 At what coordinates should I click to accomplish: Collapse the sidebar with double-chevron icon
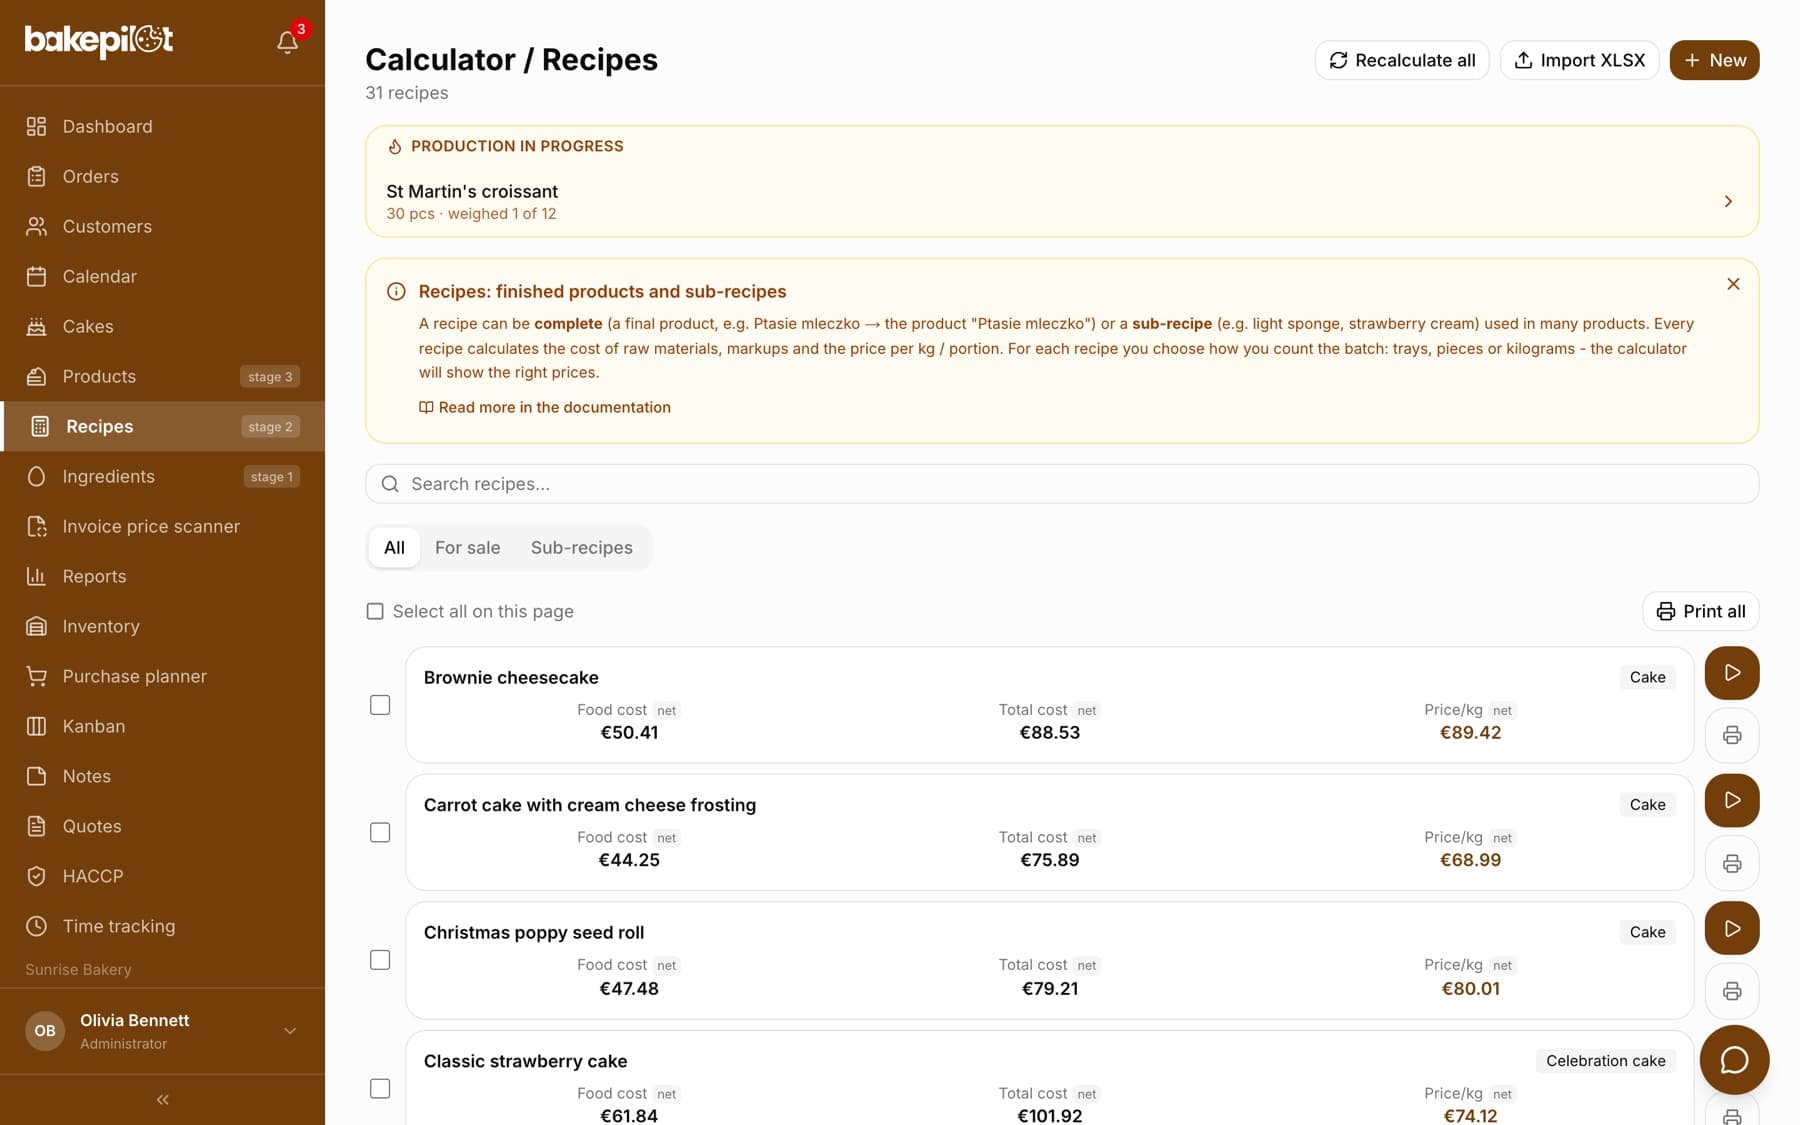click(x=162, y=1100)
